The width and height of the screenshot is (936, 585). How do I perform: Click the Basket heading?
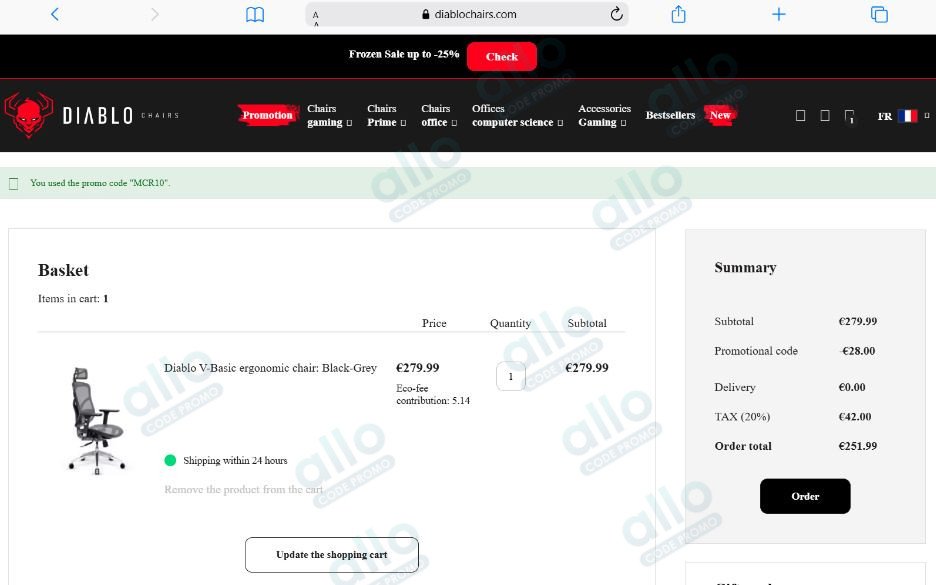[63, 270]
